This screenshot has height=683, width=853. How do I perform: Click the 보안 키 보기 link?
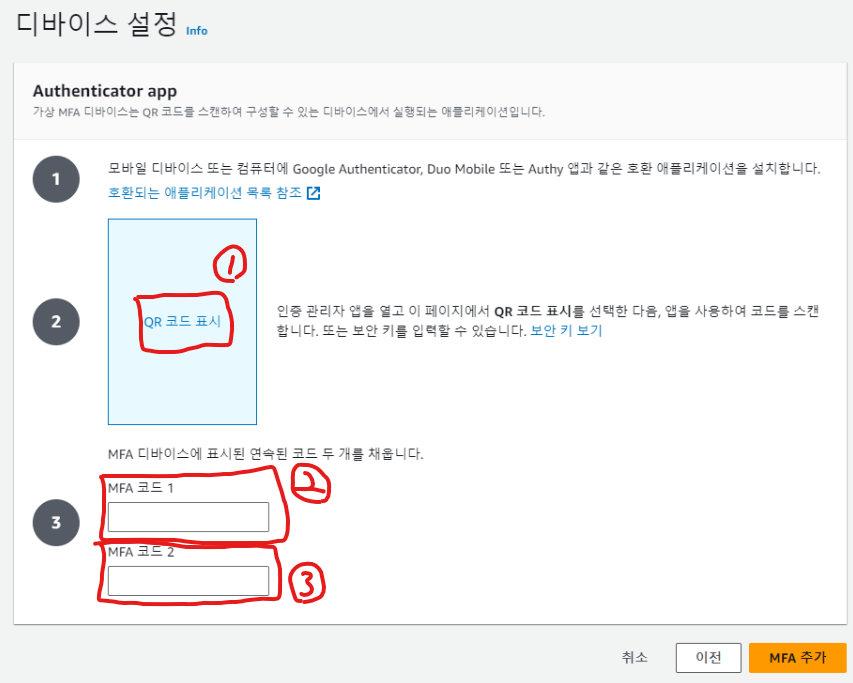[566, 331]
